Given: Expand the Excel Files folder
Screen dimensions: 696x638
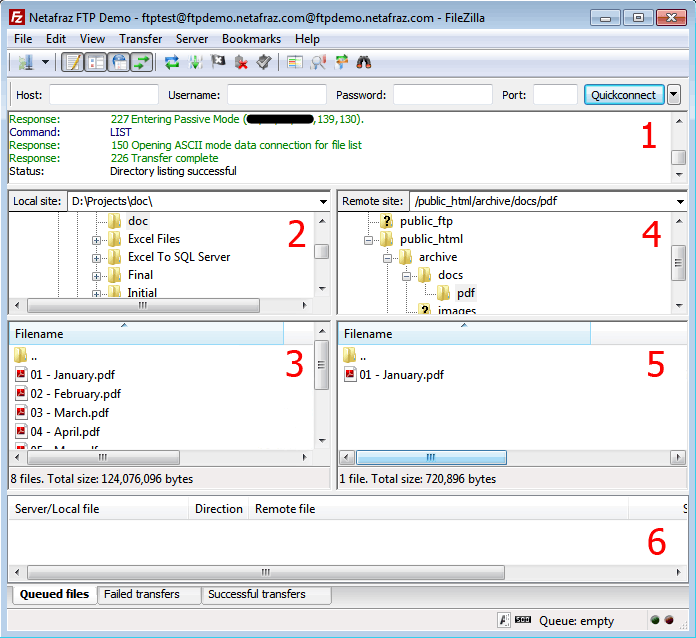Looking at the screenshot, I should tap(96, 240).
